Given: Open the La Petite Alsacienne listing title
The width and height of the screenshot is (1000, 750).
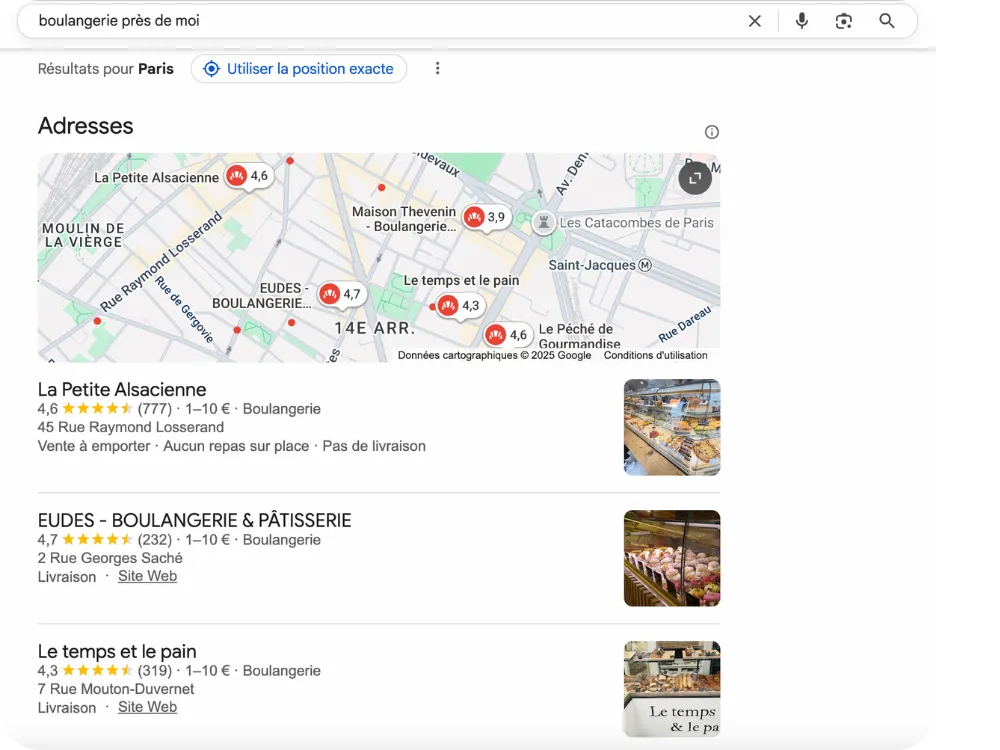Looking at the screenshot, I should [122, 390].
